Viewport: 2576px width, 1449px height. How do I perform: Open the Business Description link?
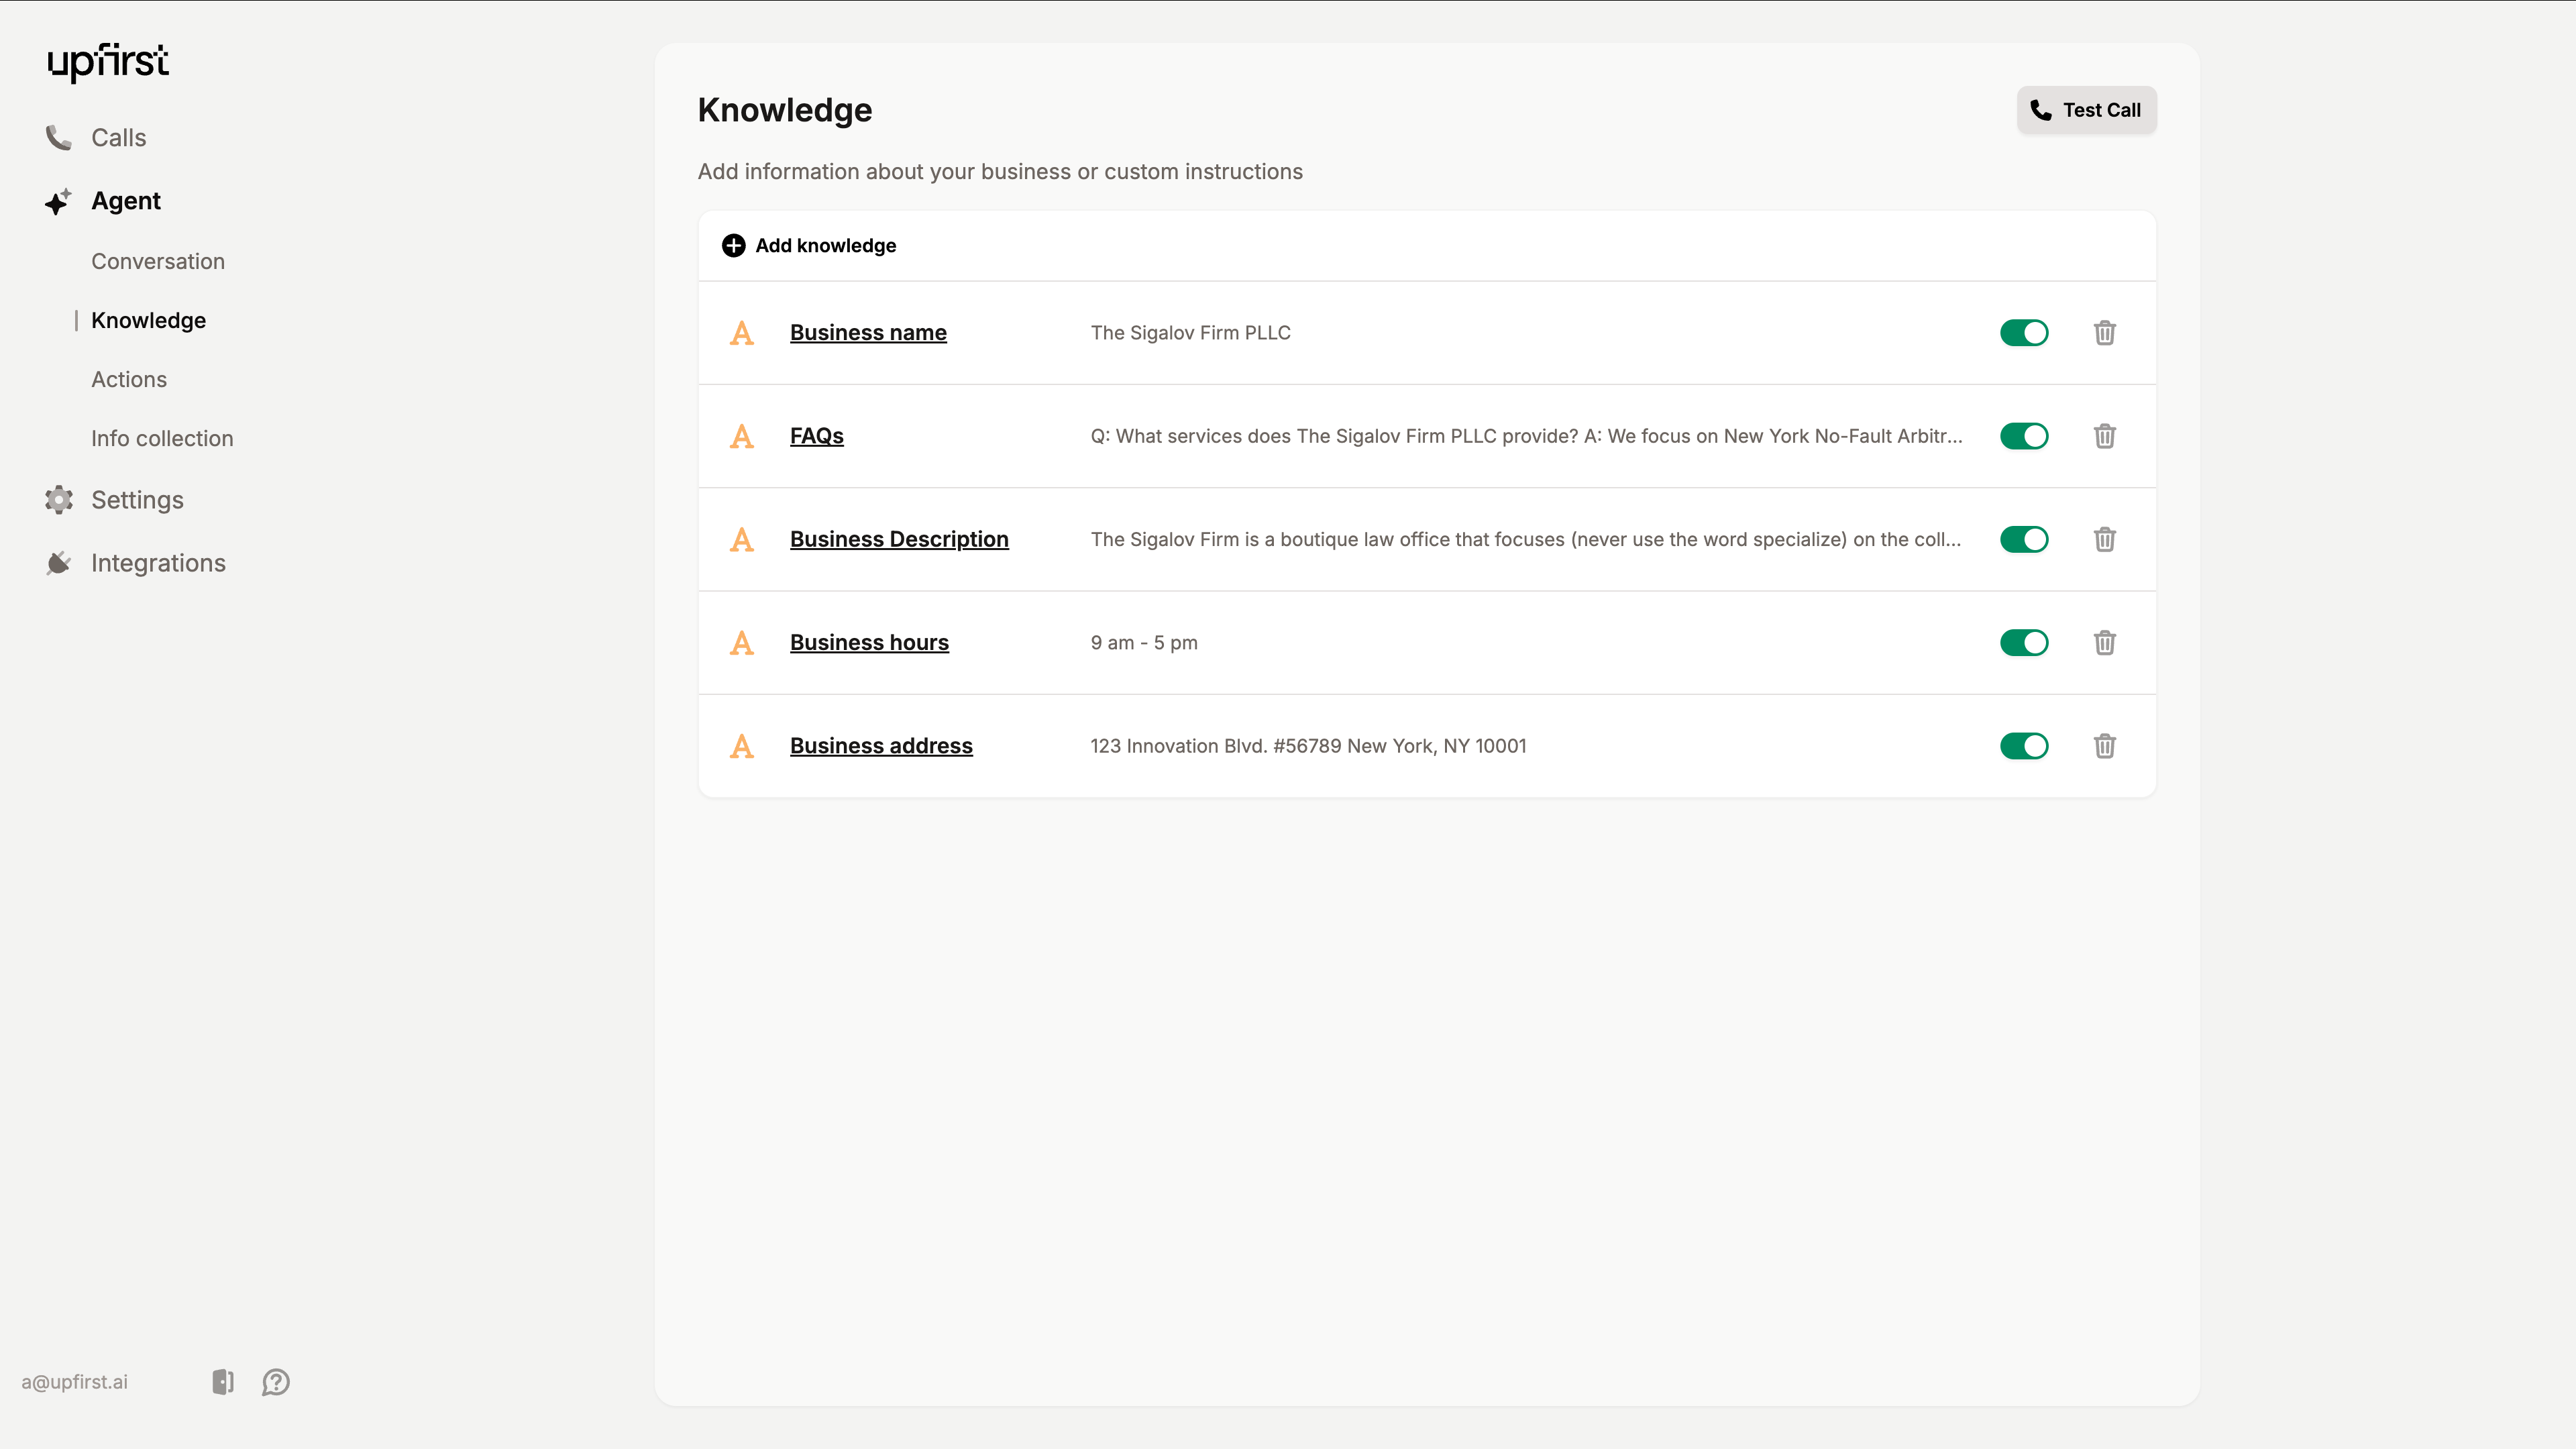coord(898,539)
